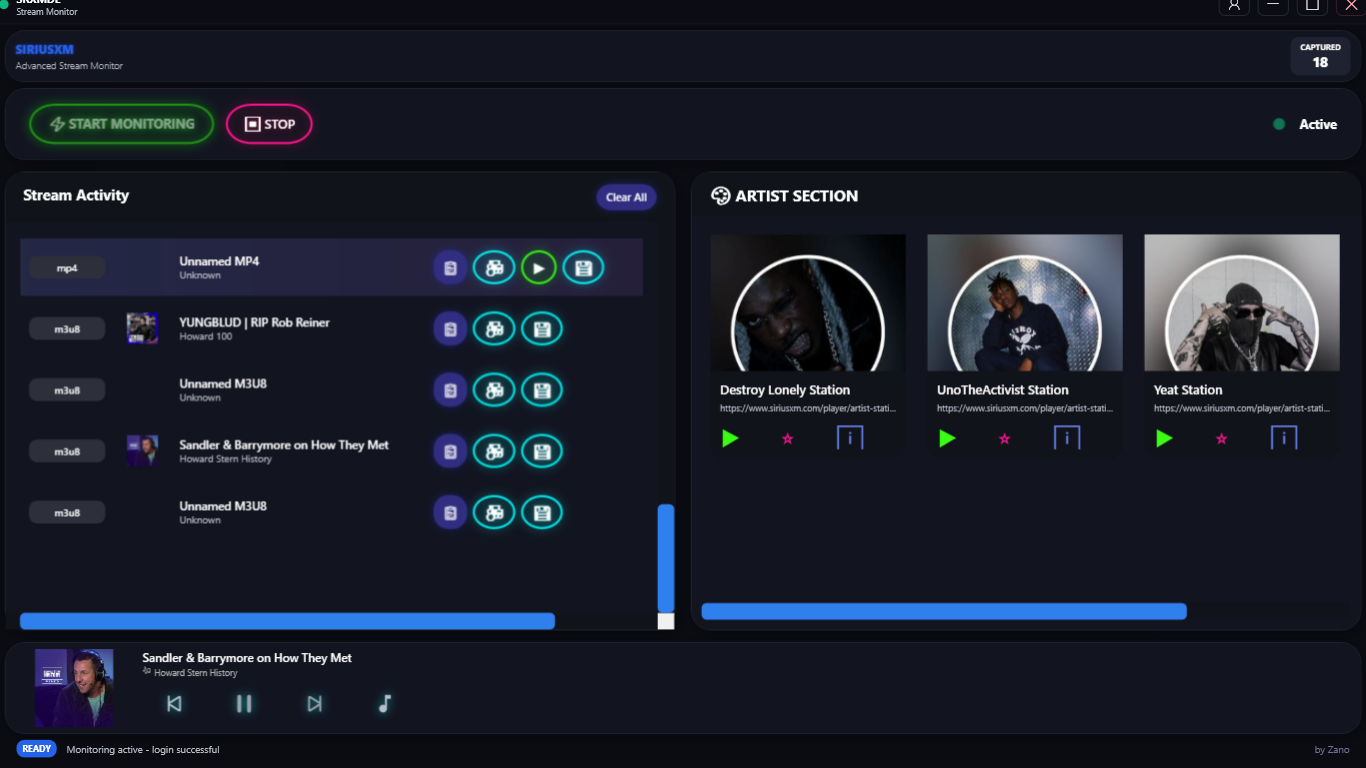Favorite Destroy Lonely Station with the star

[x=787, y=438]
